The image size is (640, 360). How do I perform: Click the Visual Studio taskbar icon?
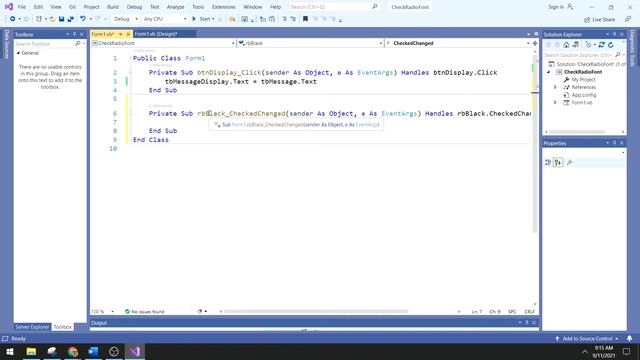135,351
